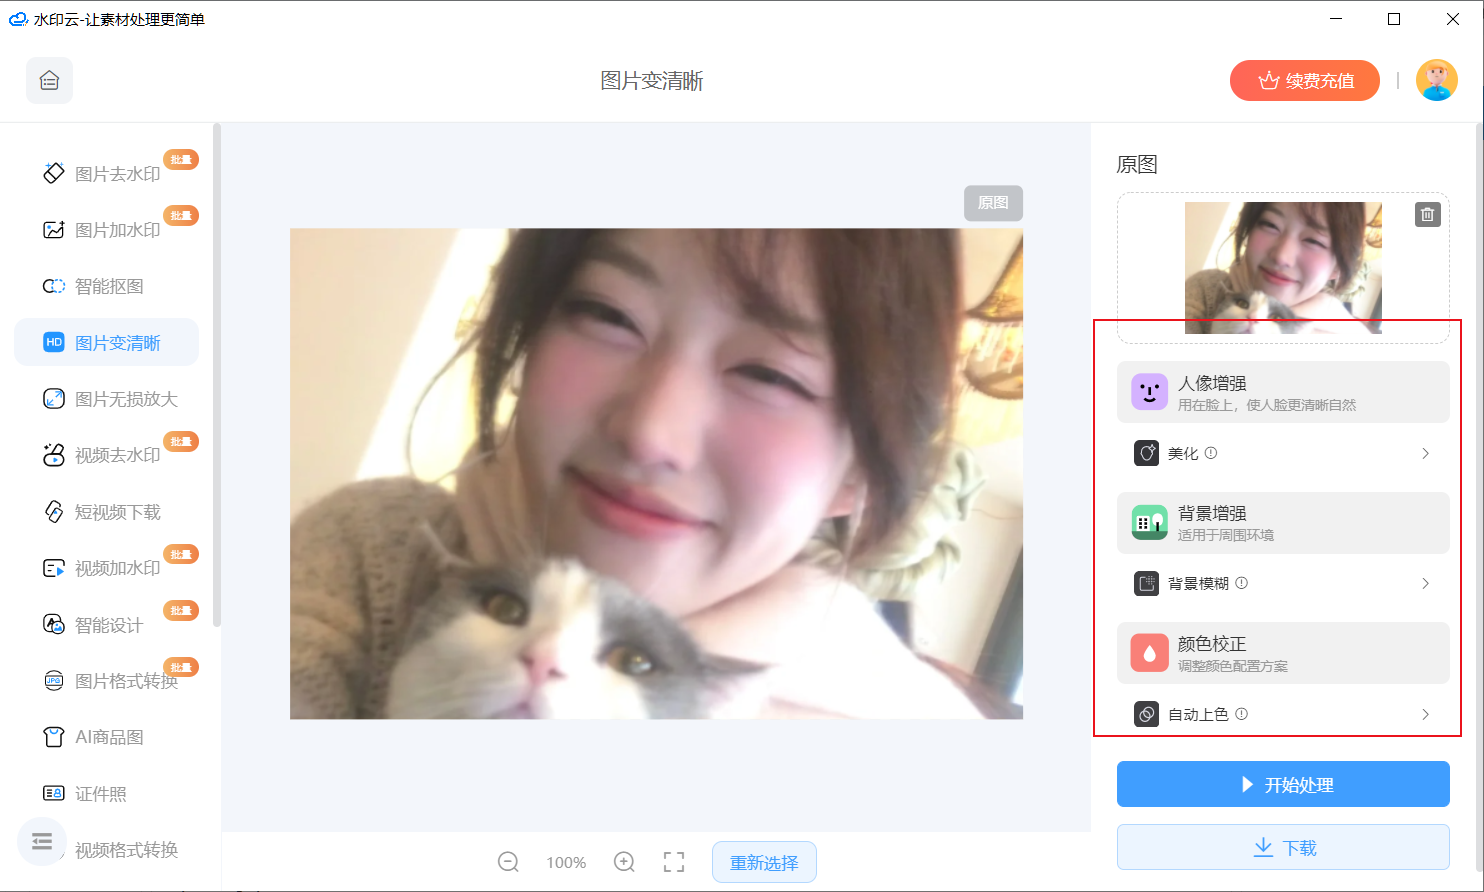This screenshot has width=1484, height=892.
Task: Expand the 自动上色 option chevron
Action: (x=1425, y=714)
